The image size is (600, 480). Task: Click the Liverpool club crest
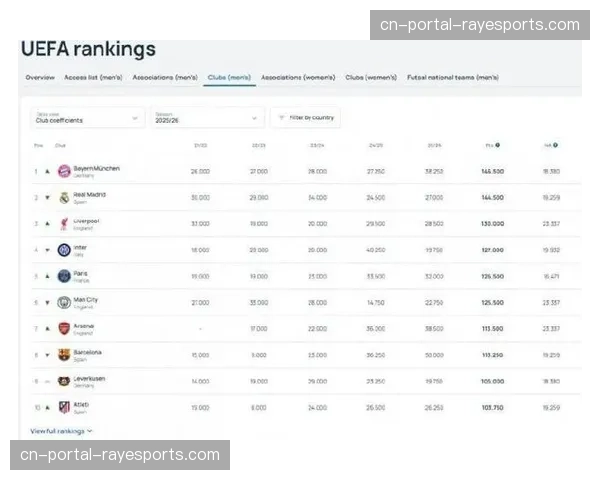[x=64, y=224]
